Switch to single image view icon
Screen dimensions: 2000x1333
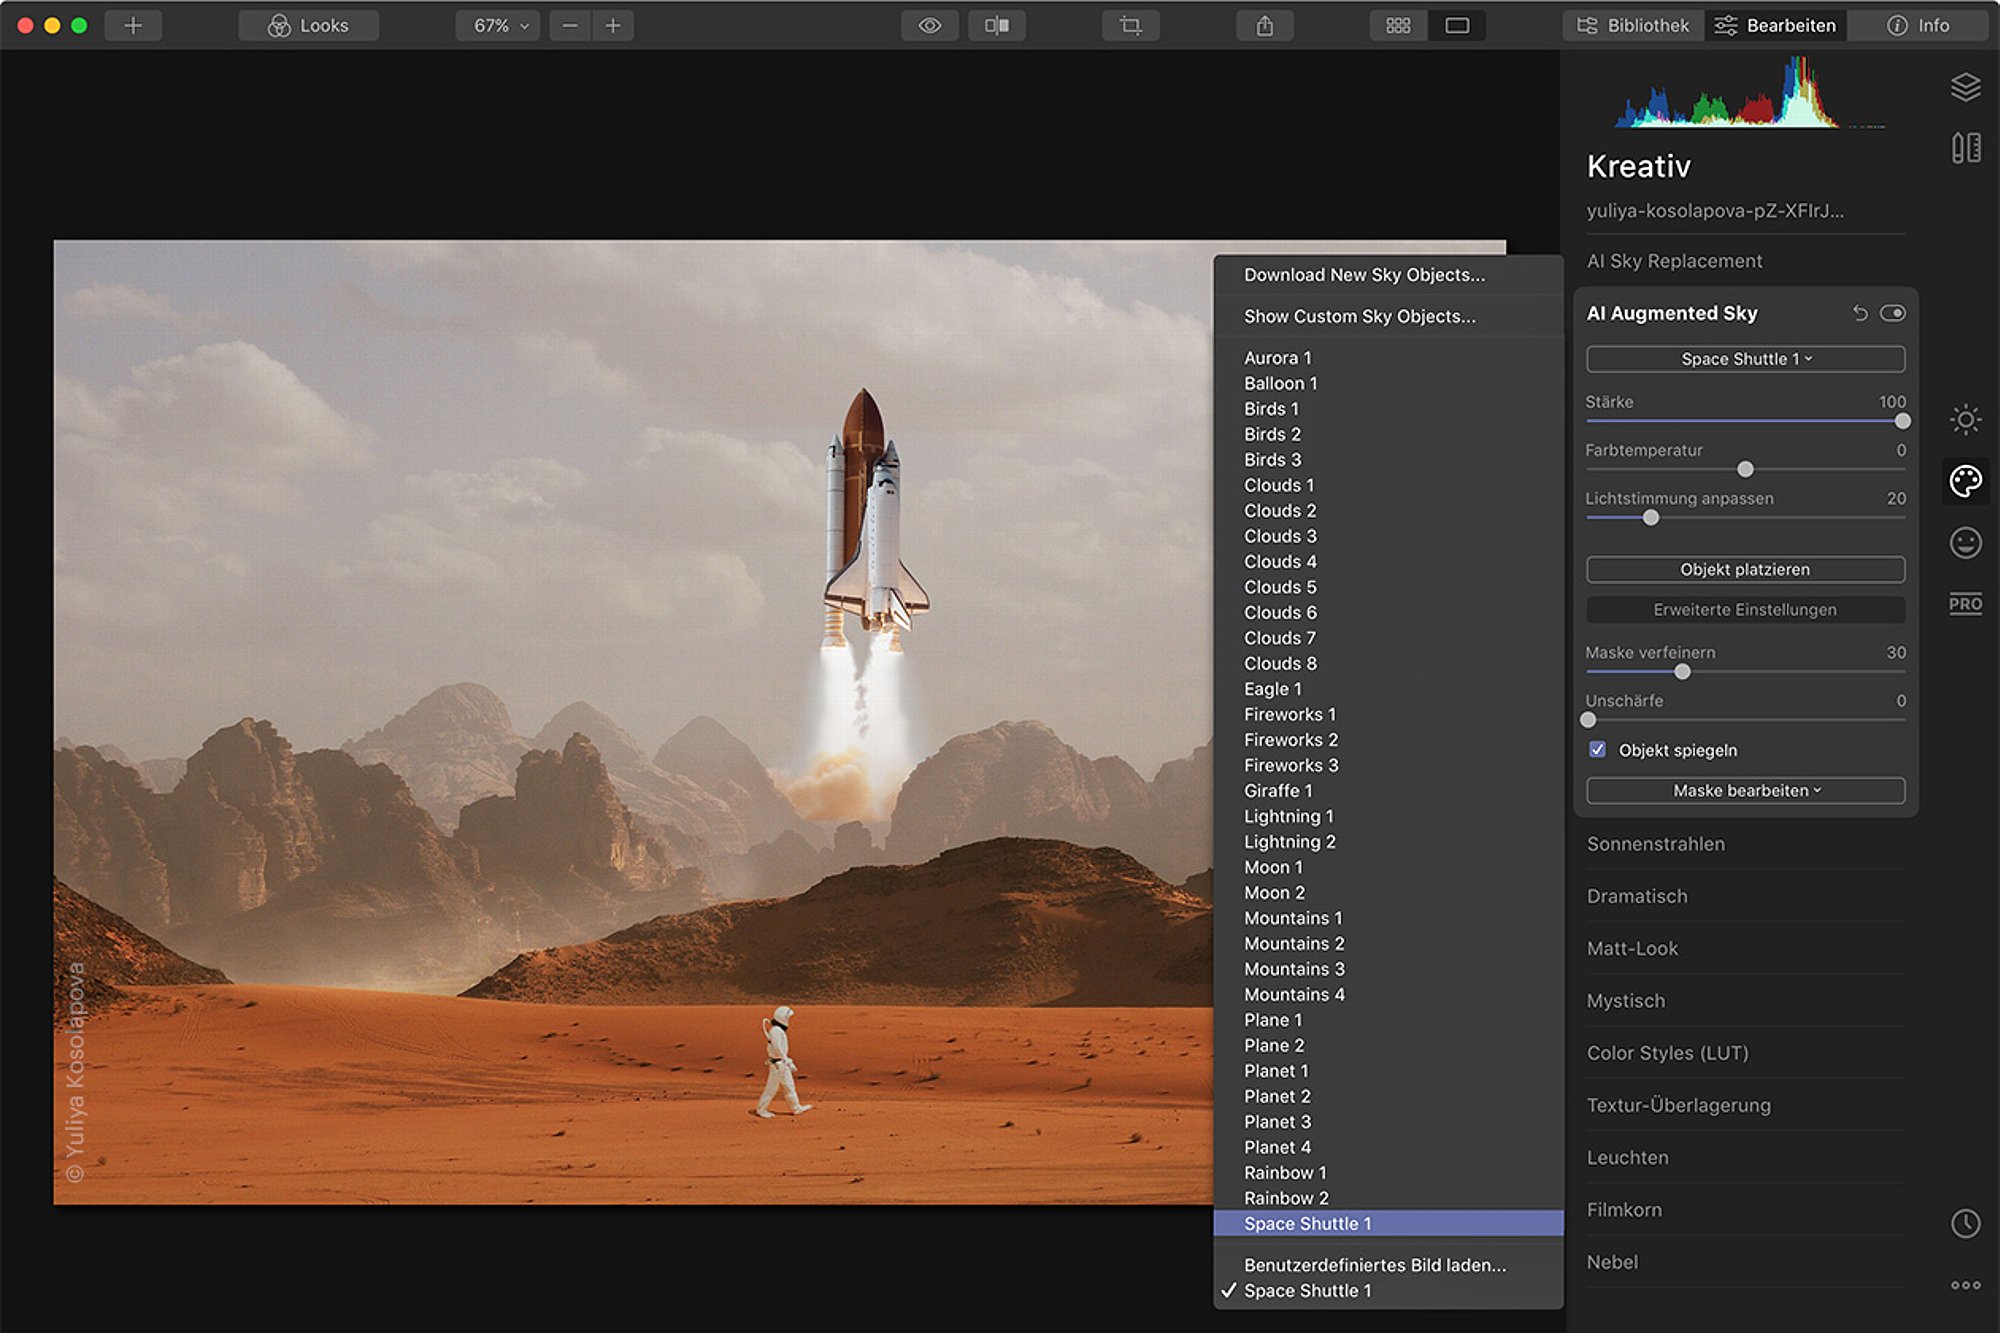[x=1457, y=25]
